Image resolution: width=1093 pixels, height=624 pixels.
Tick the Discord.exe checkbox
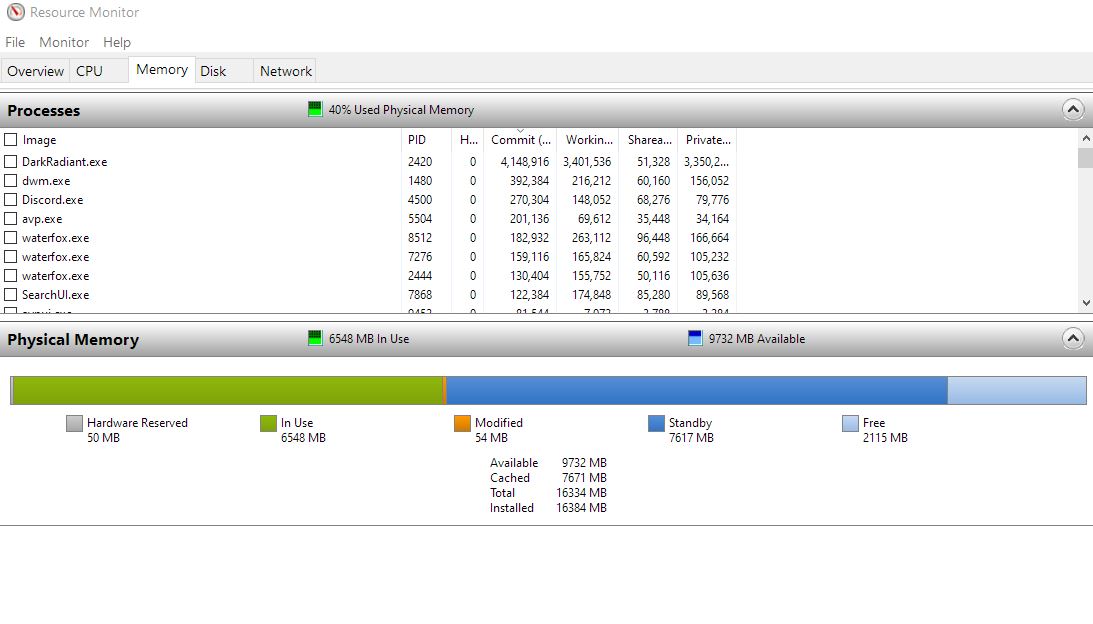11,199
